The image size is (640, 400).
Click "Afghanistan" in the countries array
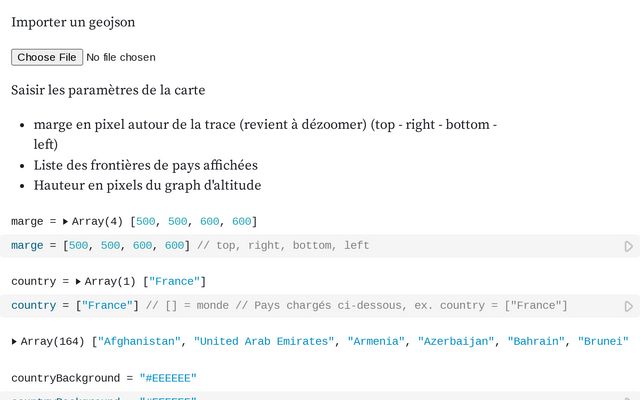click(138, 341)
